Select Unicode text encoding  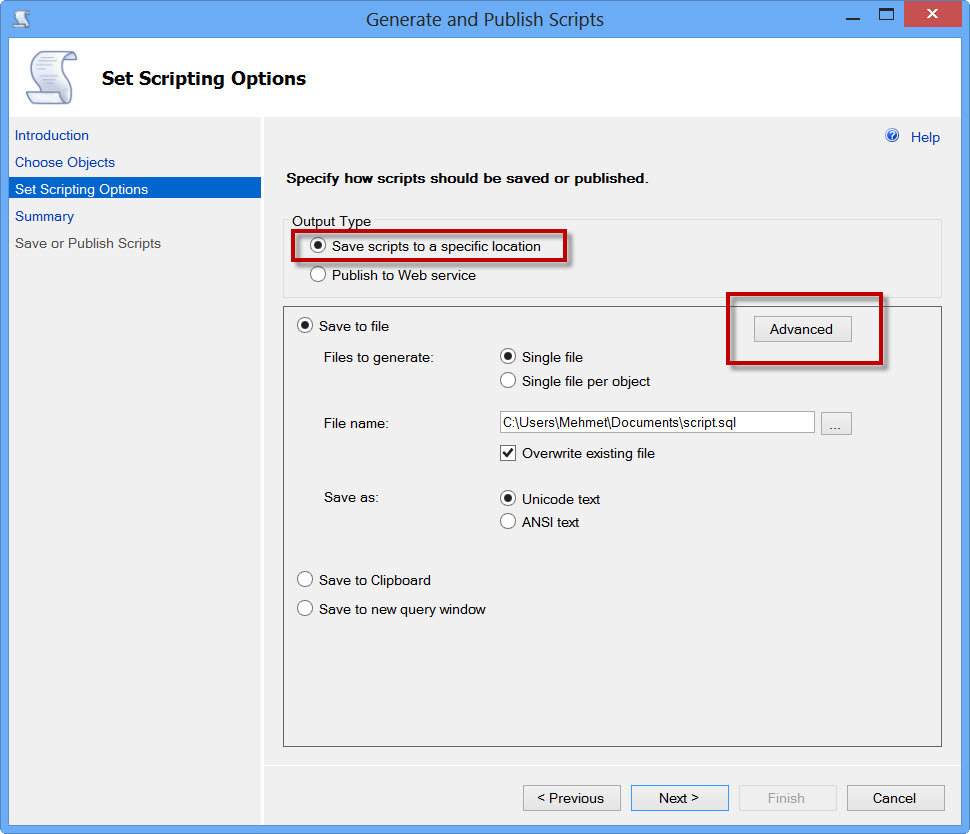click(x=508, y=499)
